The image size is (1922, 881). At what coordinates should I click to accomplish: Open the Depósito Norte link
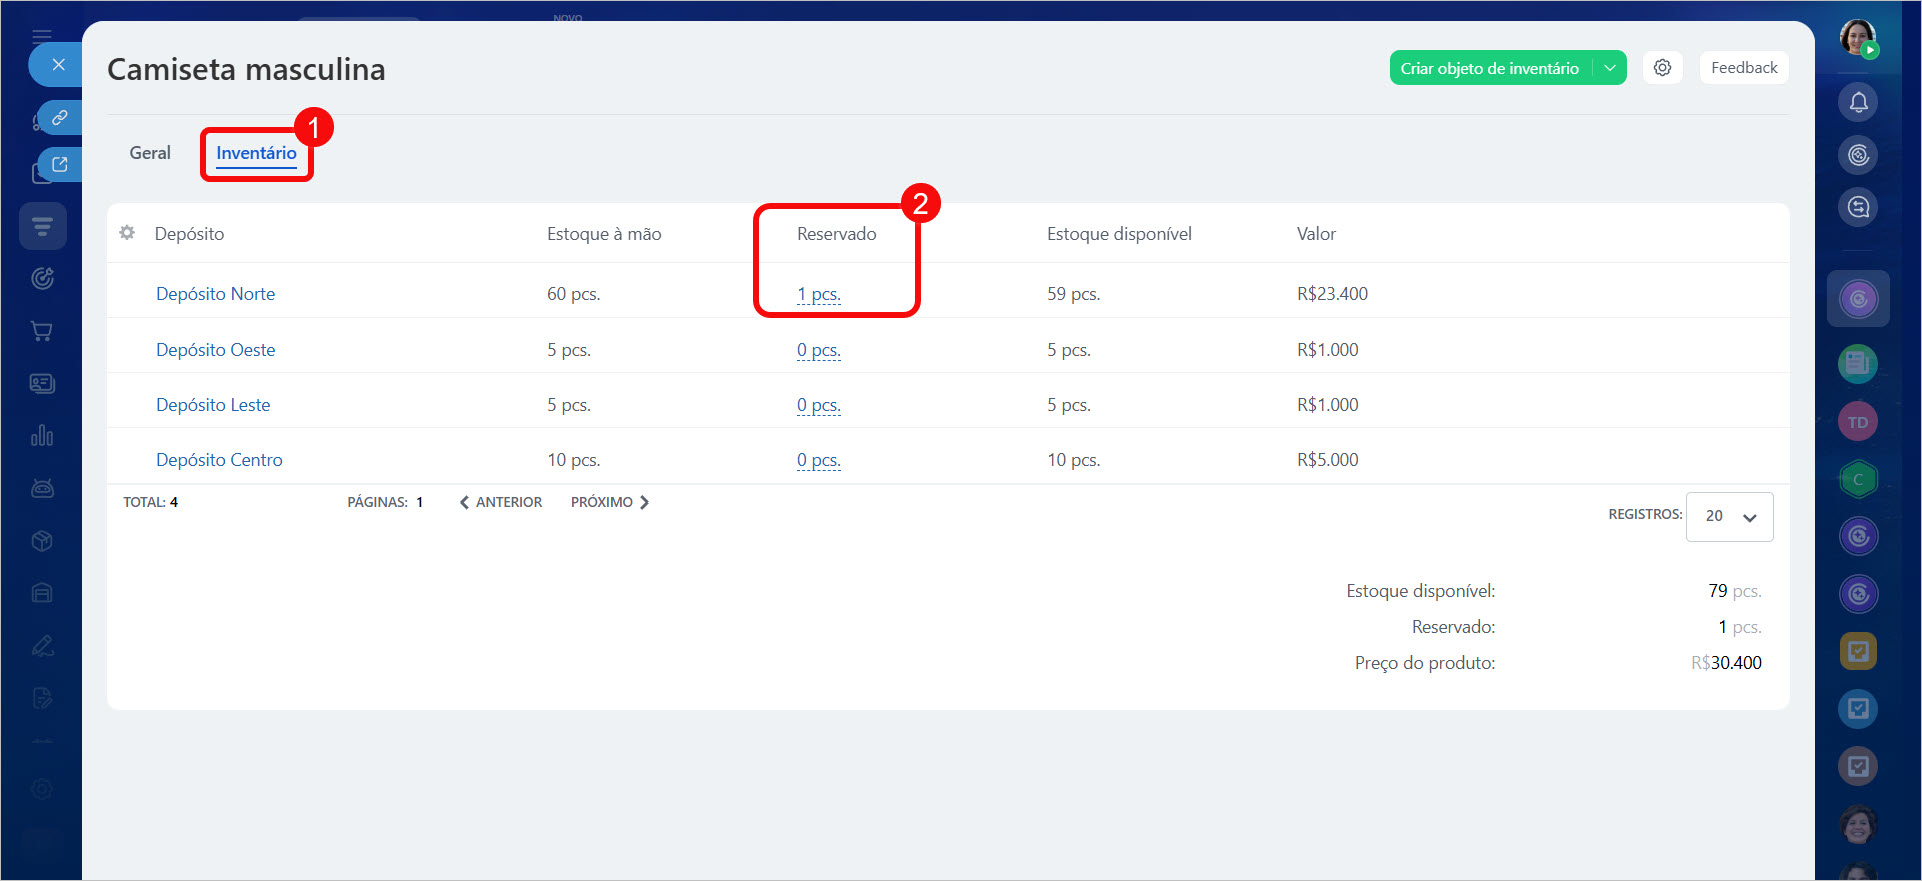point(215,294)
